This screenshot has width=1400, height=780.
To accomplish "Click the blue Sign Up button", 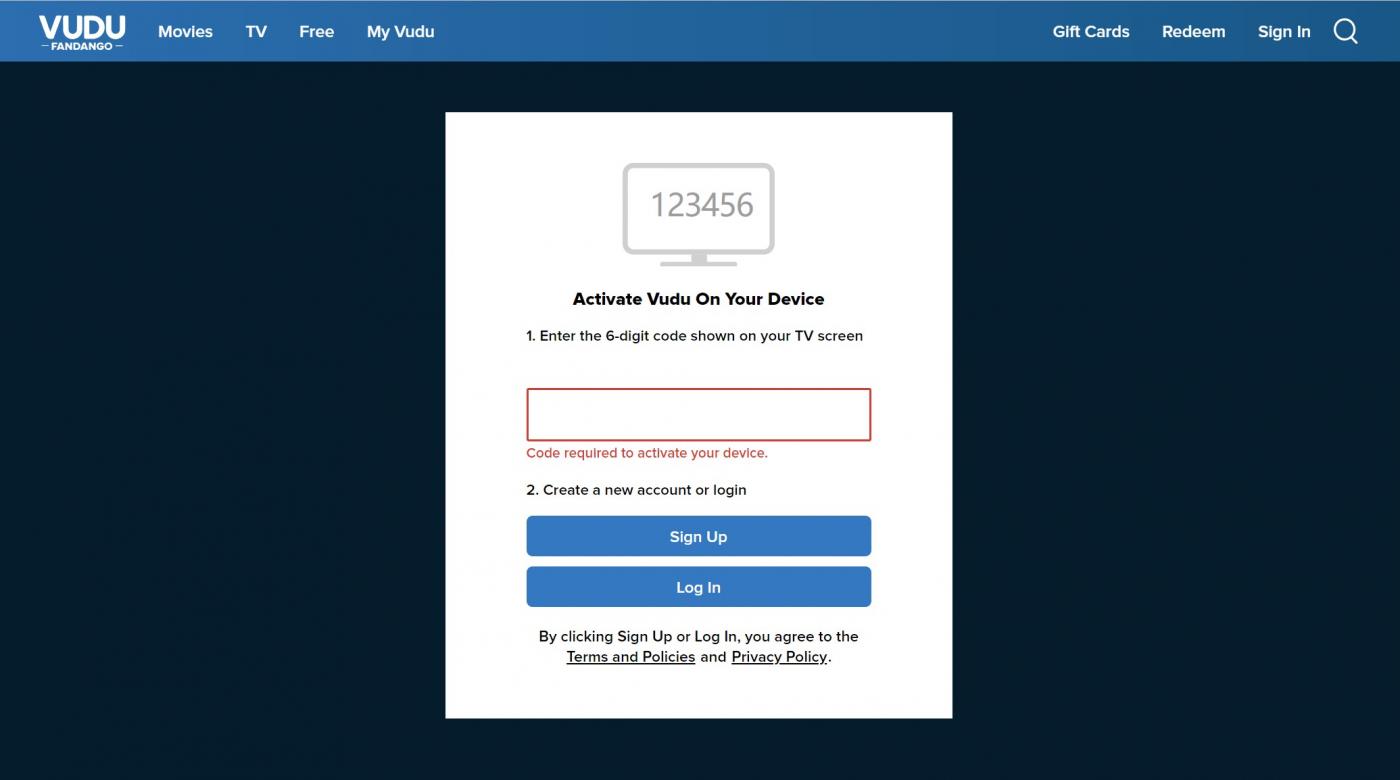I will click(x=699, y=536).
